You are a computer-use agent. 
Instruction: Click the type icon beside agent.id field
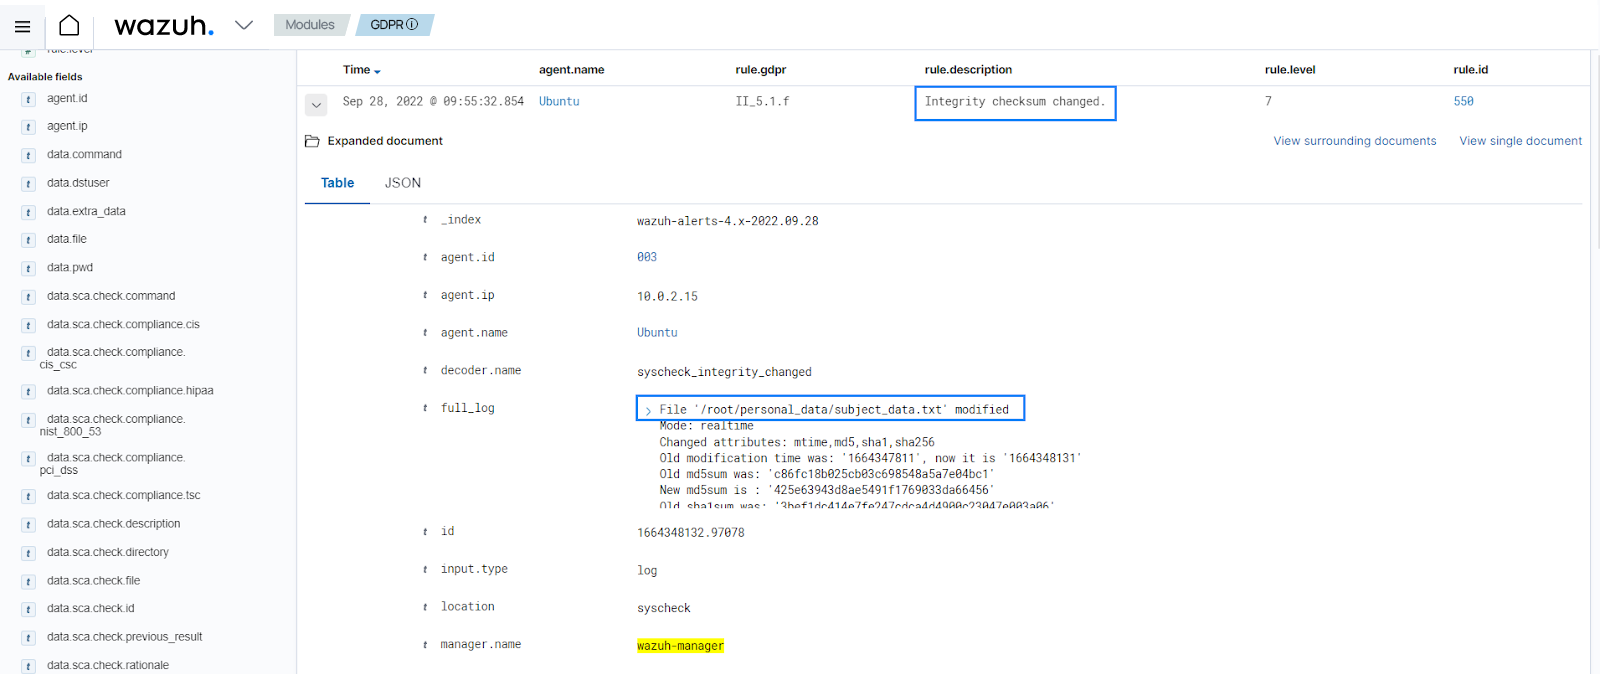(x=28, y=99)
